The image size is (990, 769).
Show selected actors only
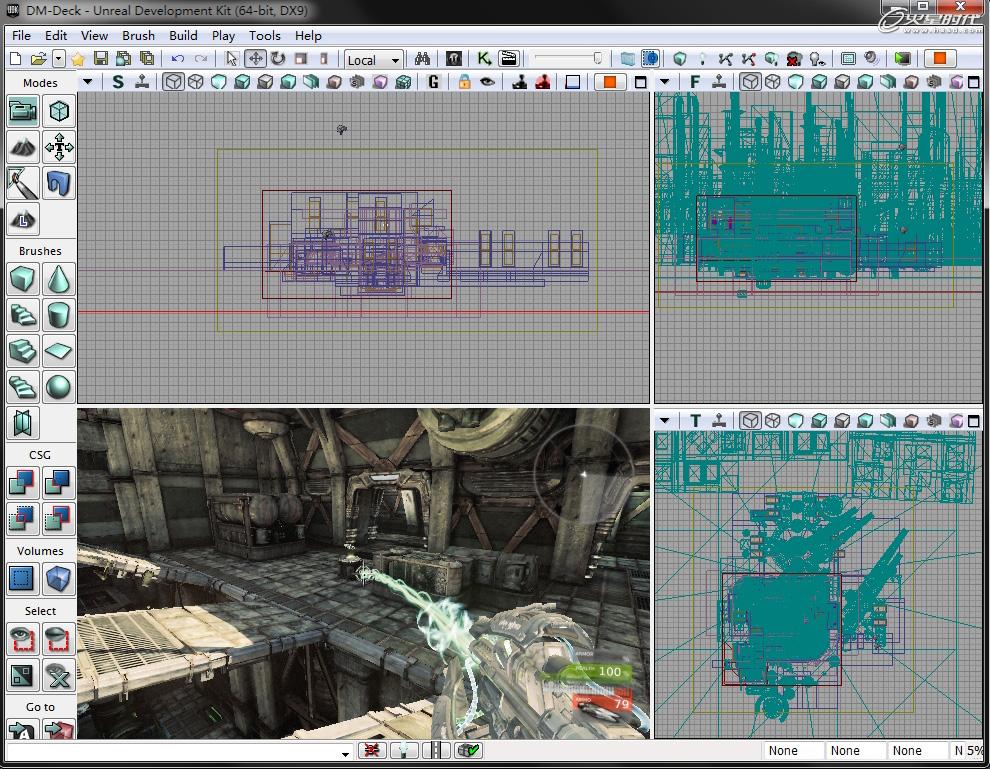click(x=23, y=639)
